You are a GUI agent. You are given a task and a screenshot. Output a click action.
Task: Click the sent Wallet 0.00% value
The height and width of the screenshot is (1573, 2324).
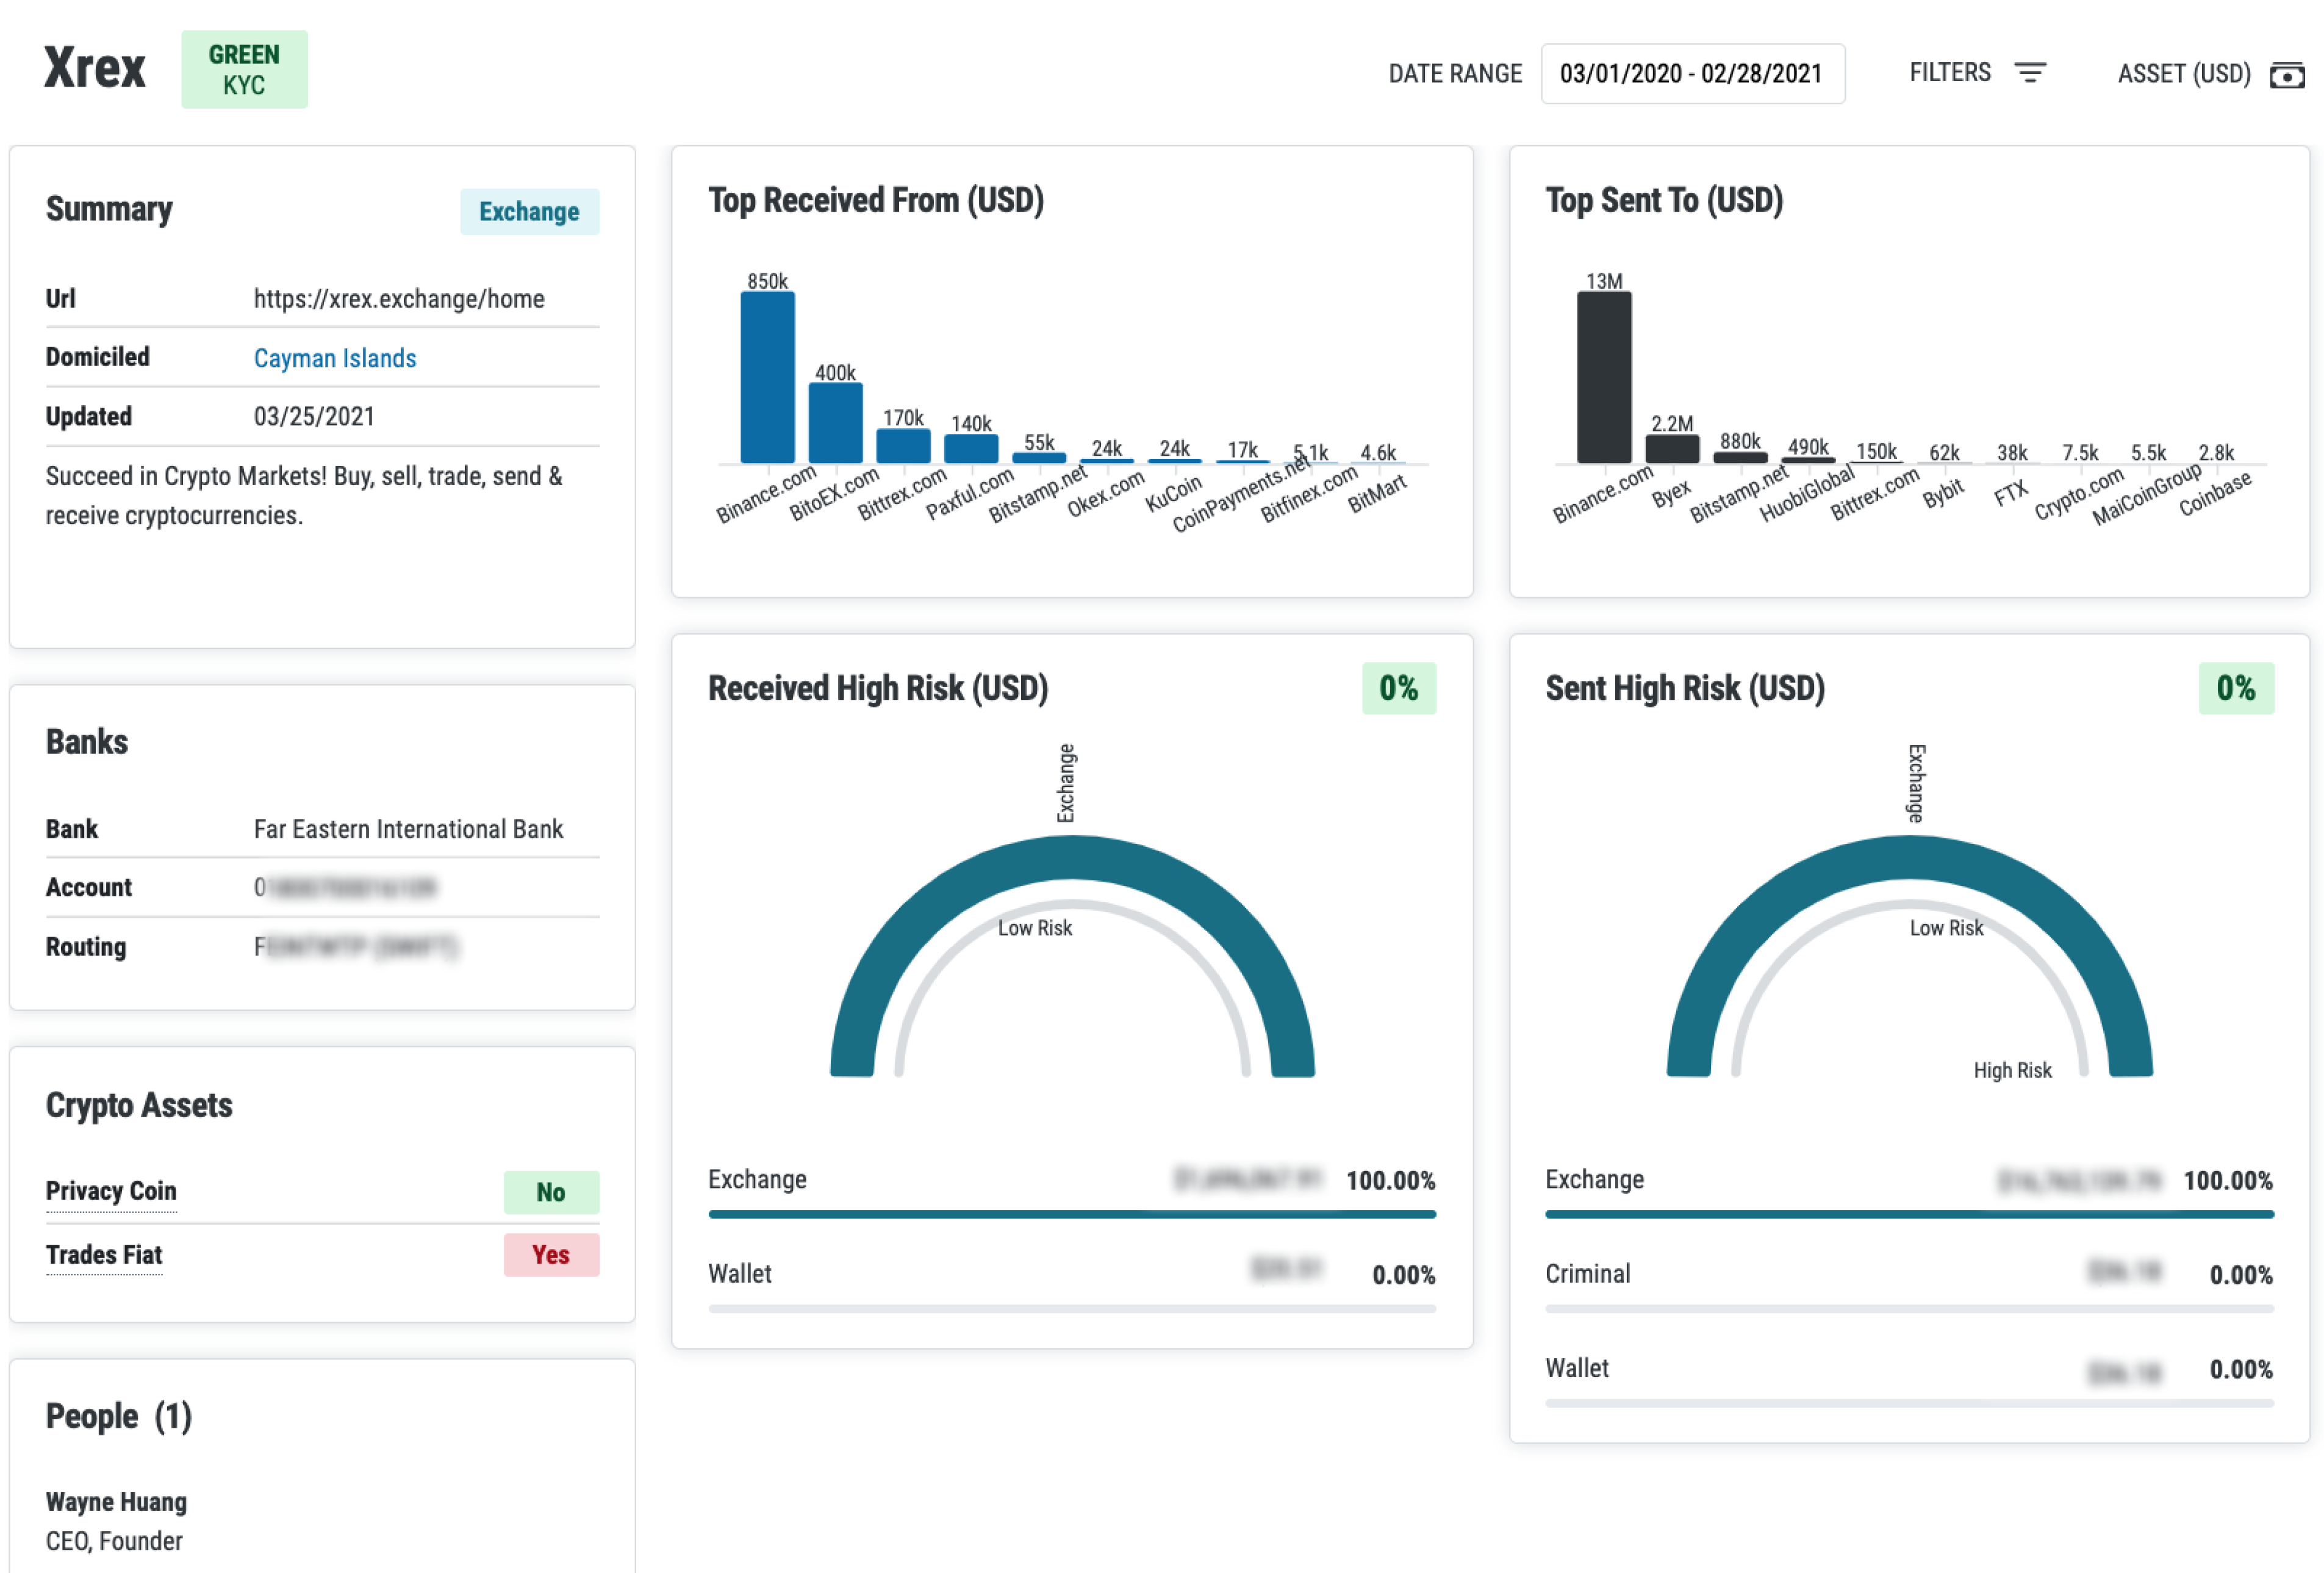click(x=2241, y=1369)
